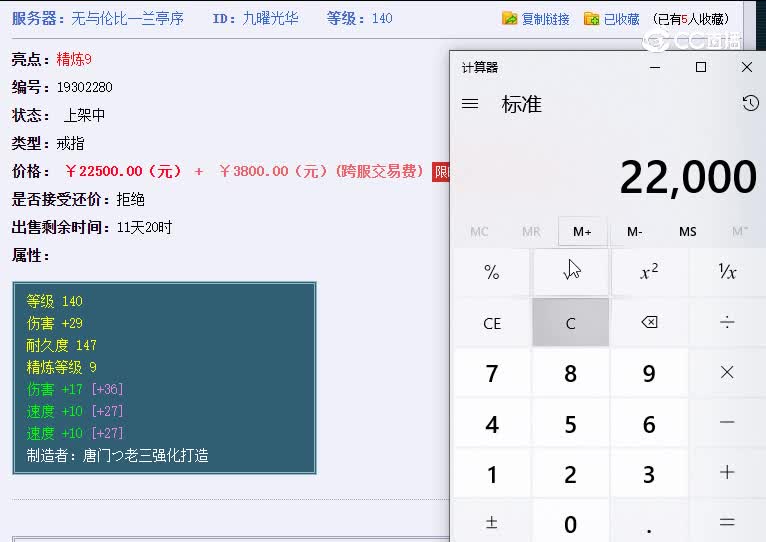Click the maker line 唐门つ老三强化打造
The width and height of the screenshot is (766, 542).
click(117, 455)
